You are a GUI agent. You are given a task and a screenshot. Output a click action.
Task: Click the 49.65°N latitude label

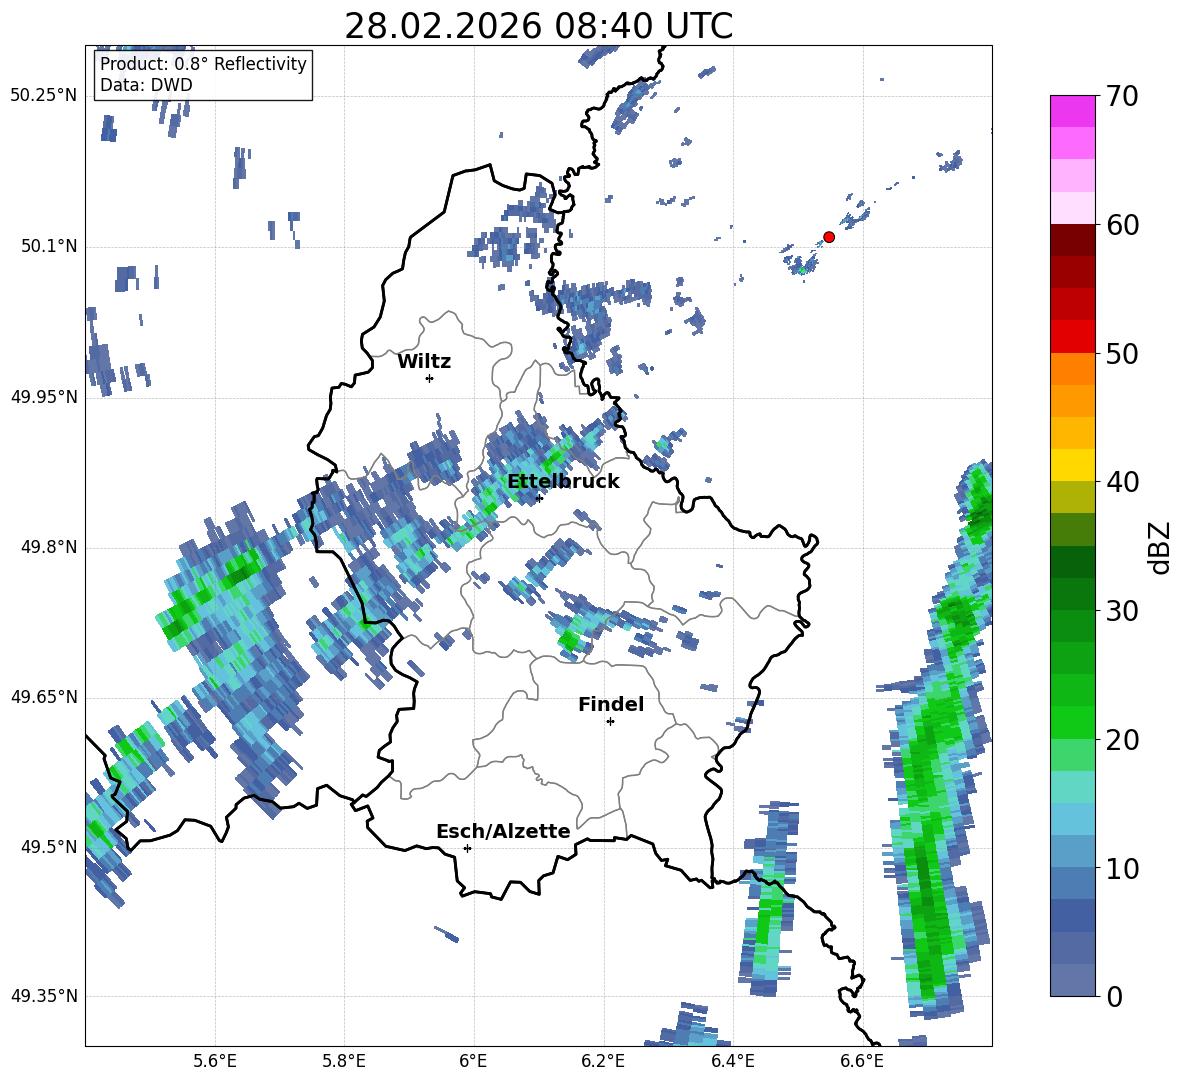click(44, 697)
